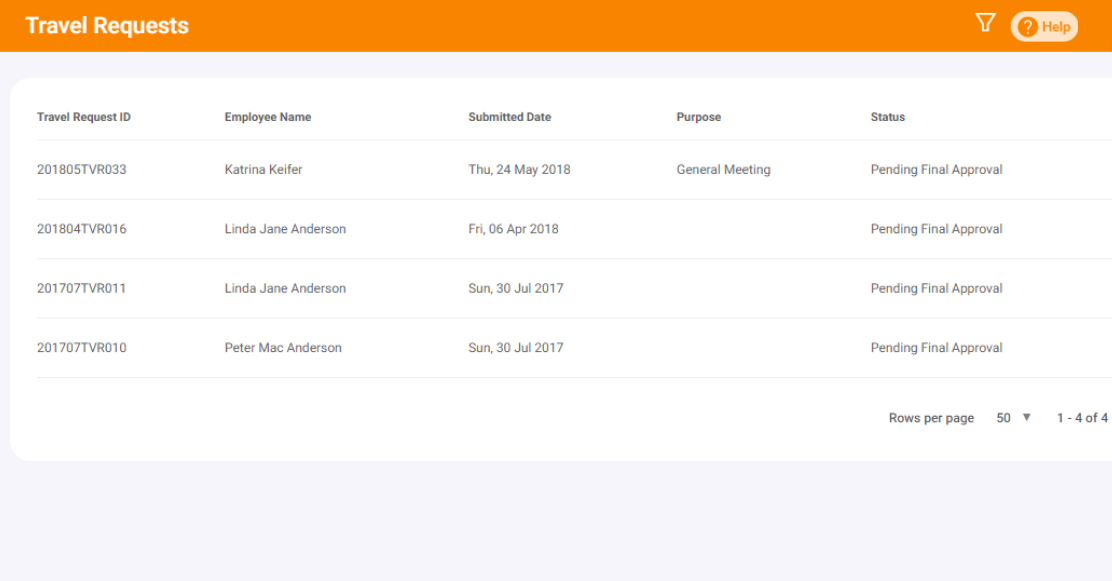The image size is (1112, 581).
Task: Sort by Employee Name column header
Action: [268, 117]
